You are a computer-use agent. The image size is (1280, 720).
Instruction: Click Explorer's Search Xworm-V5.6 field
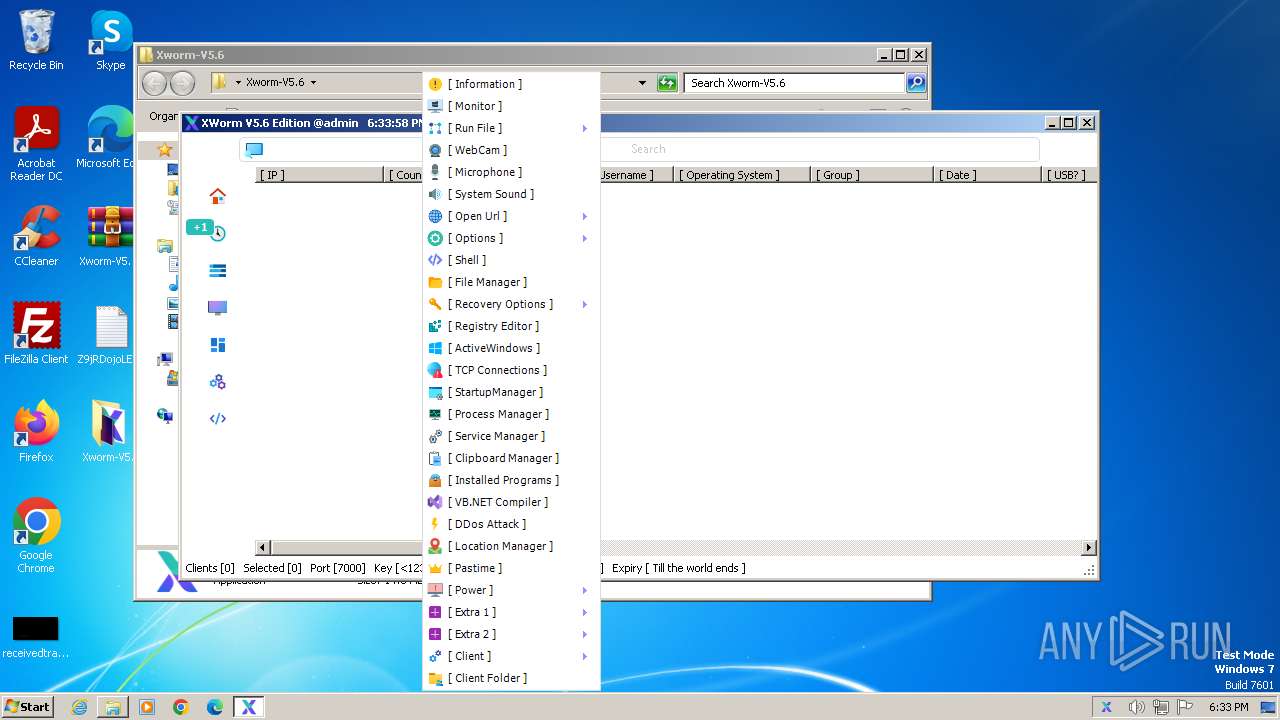[x=795, y=83]
